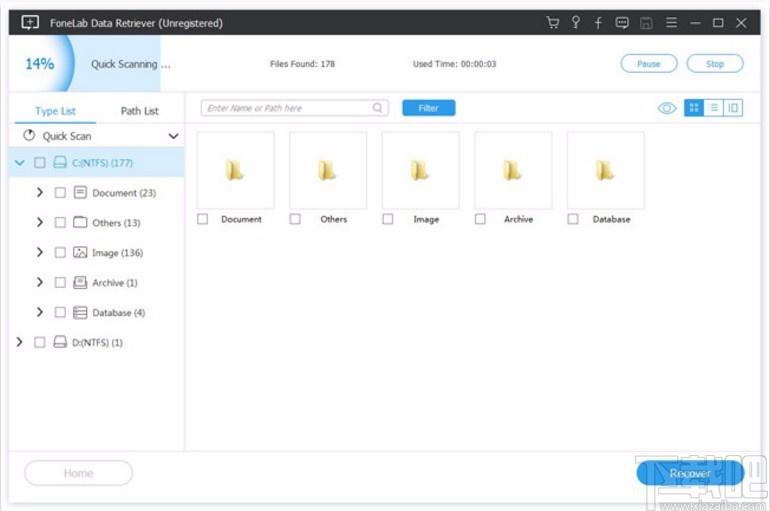
Task: Open the Document folder thumbnail
Action: point(235,170)
